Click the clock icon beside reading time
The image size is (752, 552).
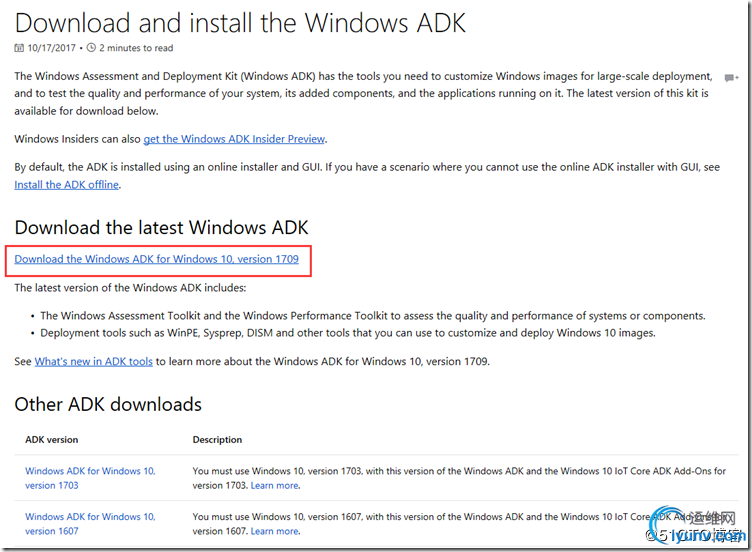pos(91,47)
